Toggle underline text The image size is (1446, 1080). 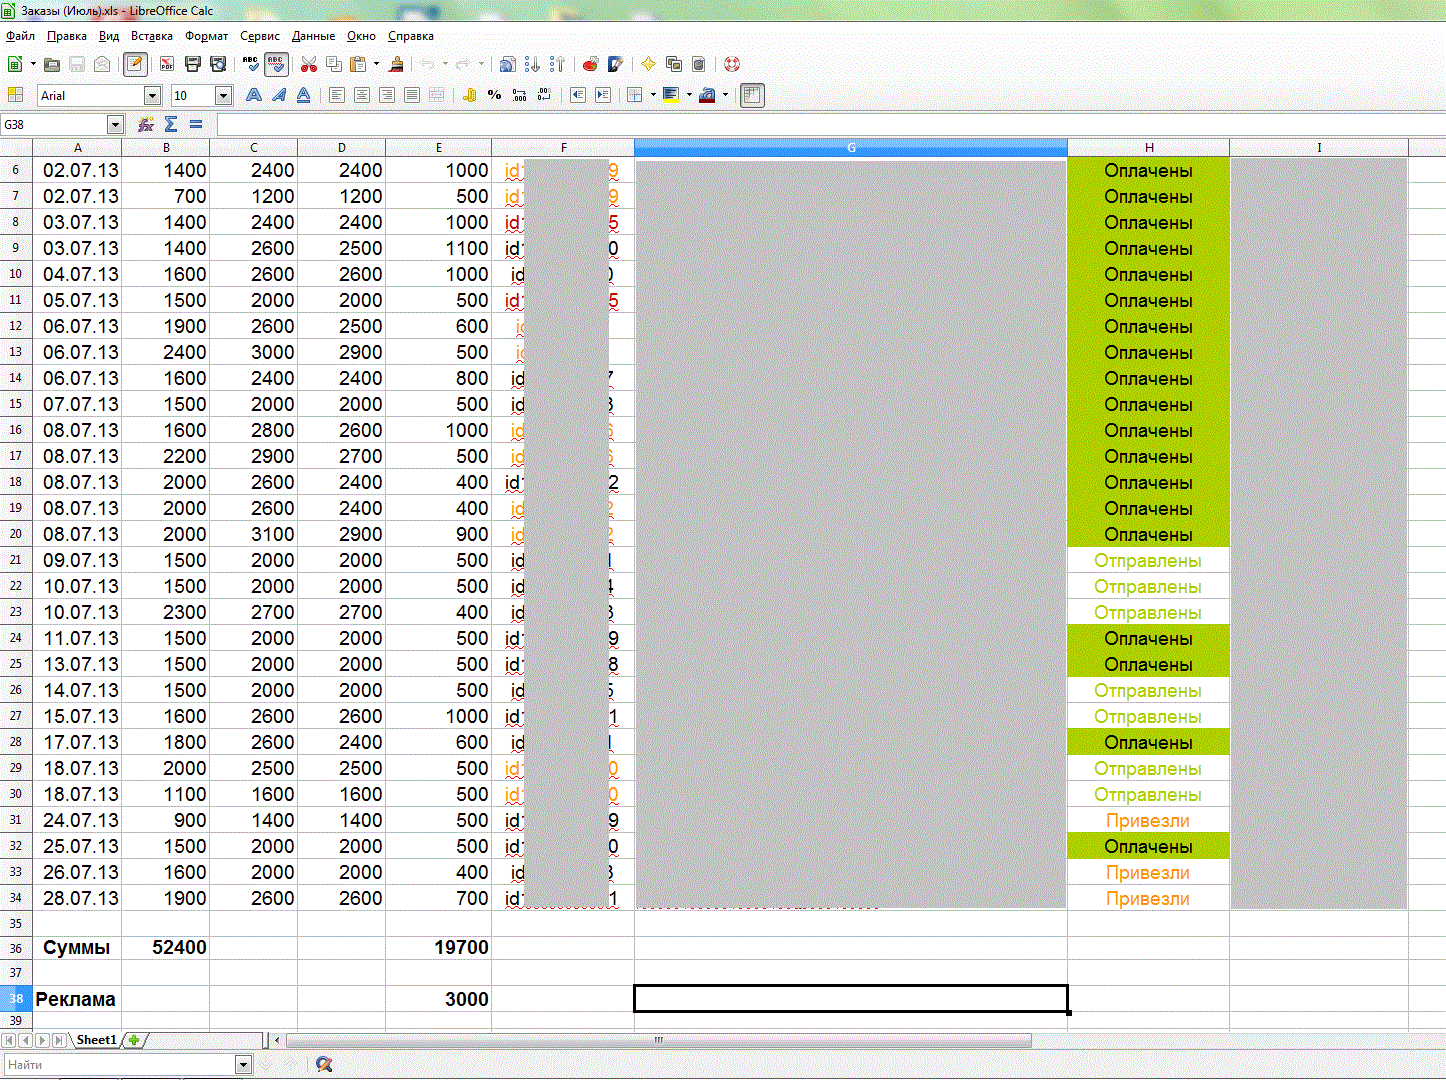(304, 95)
